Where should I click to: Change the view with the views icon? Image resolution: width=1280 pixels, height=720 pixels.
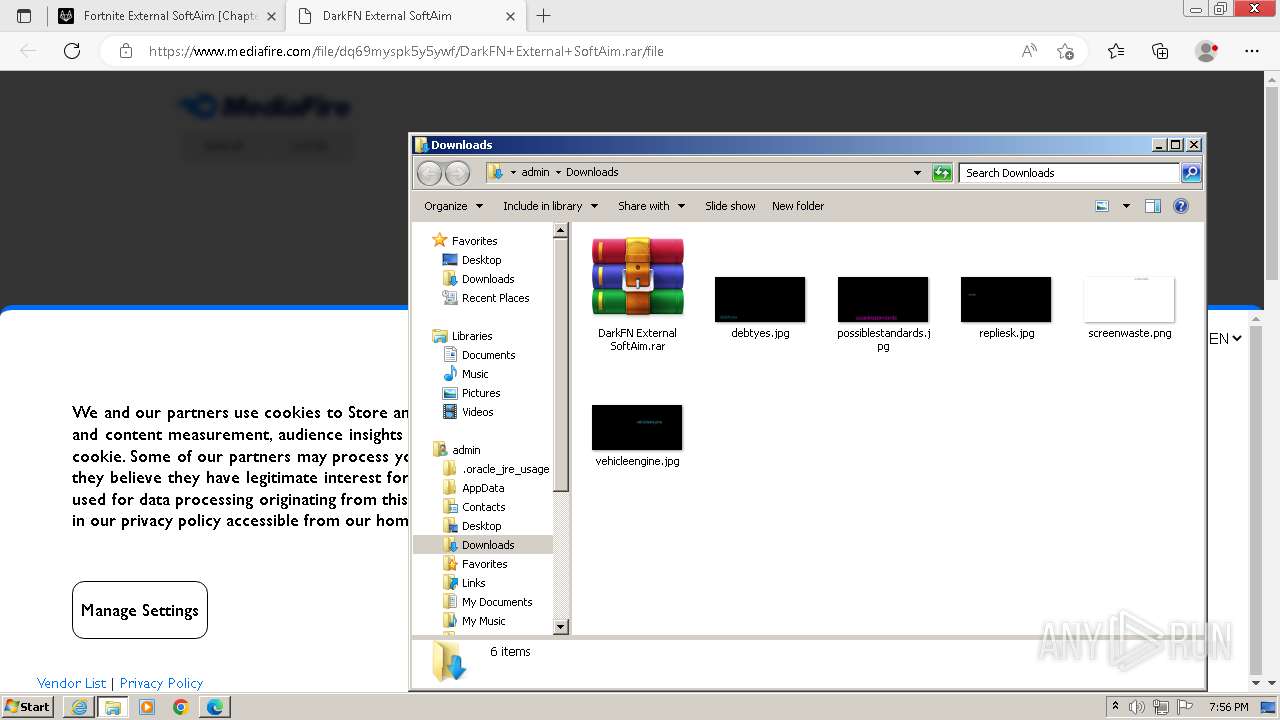(x=1102, y=206)
